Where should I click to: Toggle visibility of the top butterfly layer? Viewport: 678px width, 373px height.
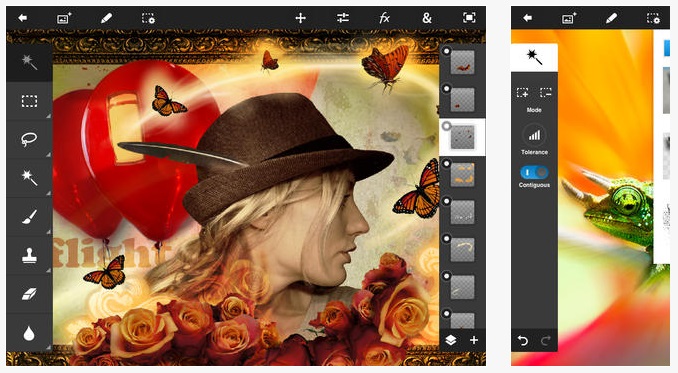447,51
